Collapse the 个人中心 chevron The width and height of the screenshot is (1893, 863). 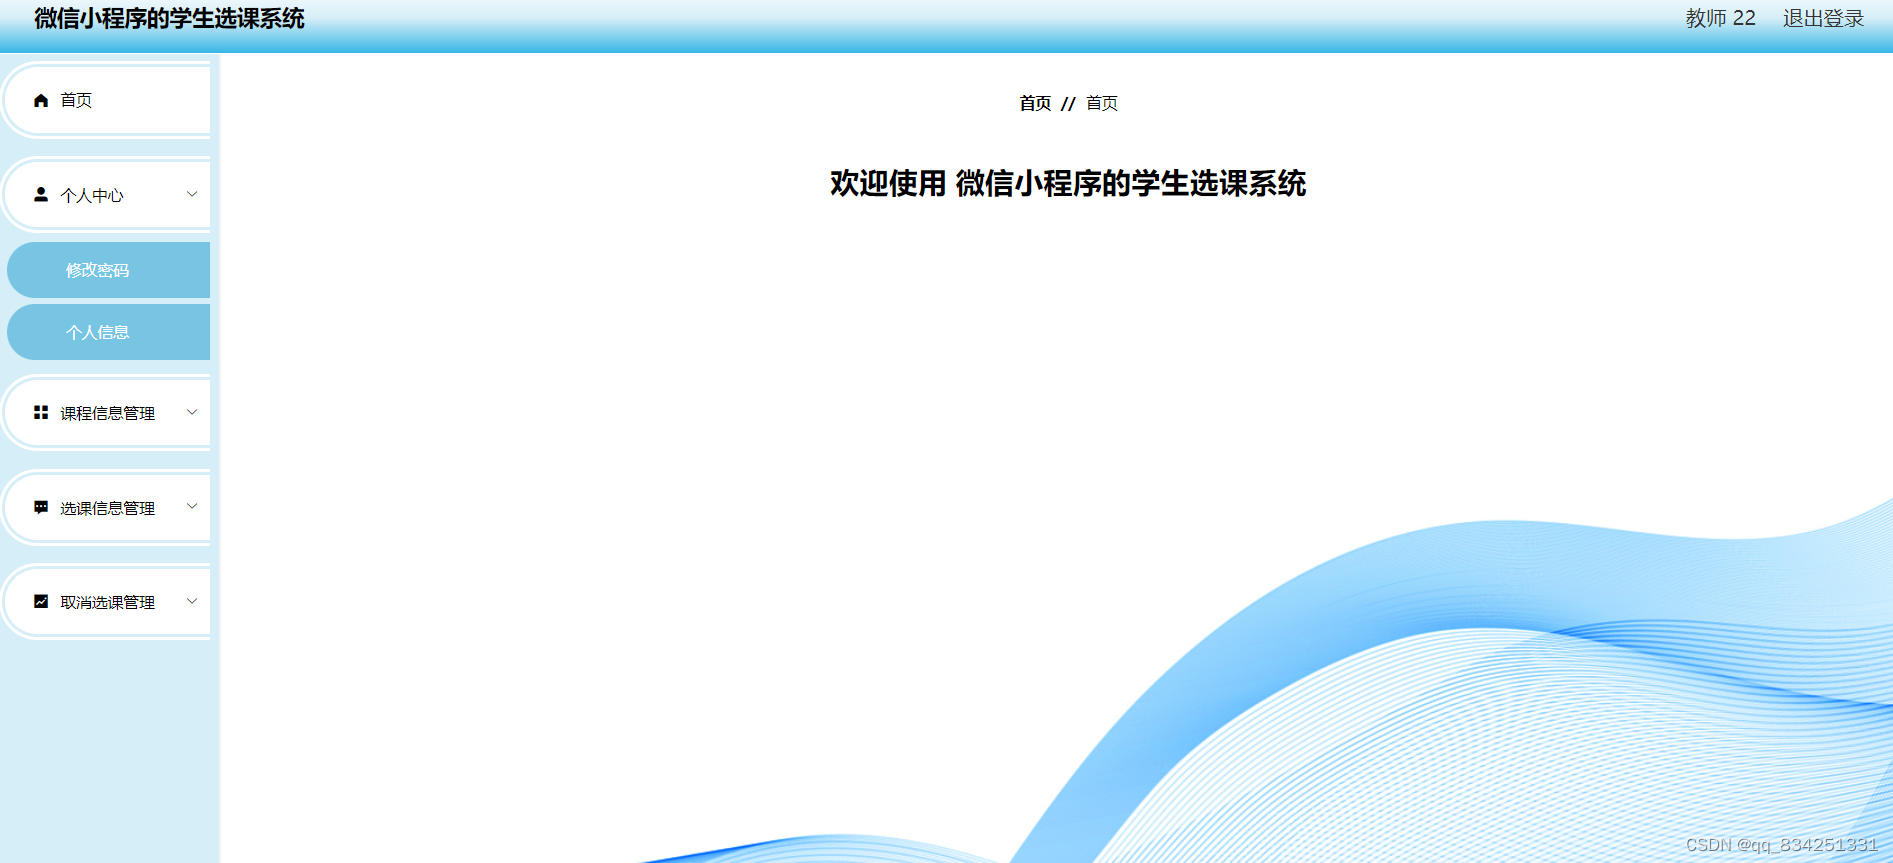[x=192, y=194]
